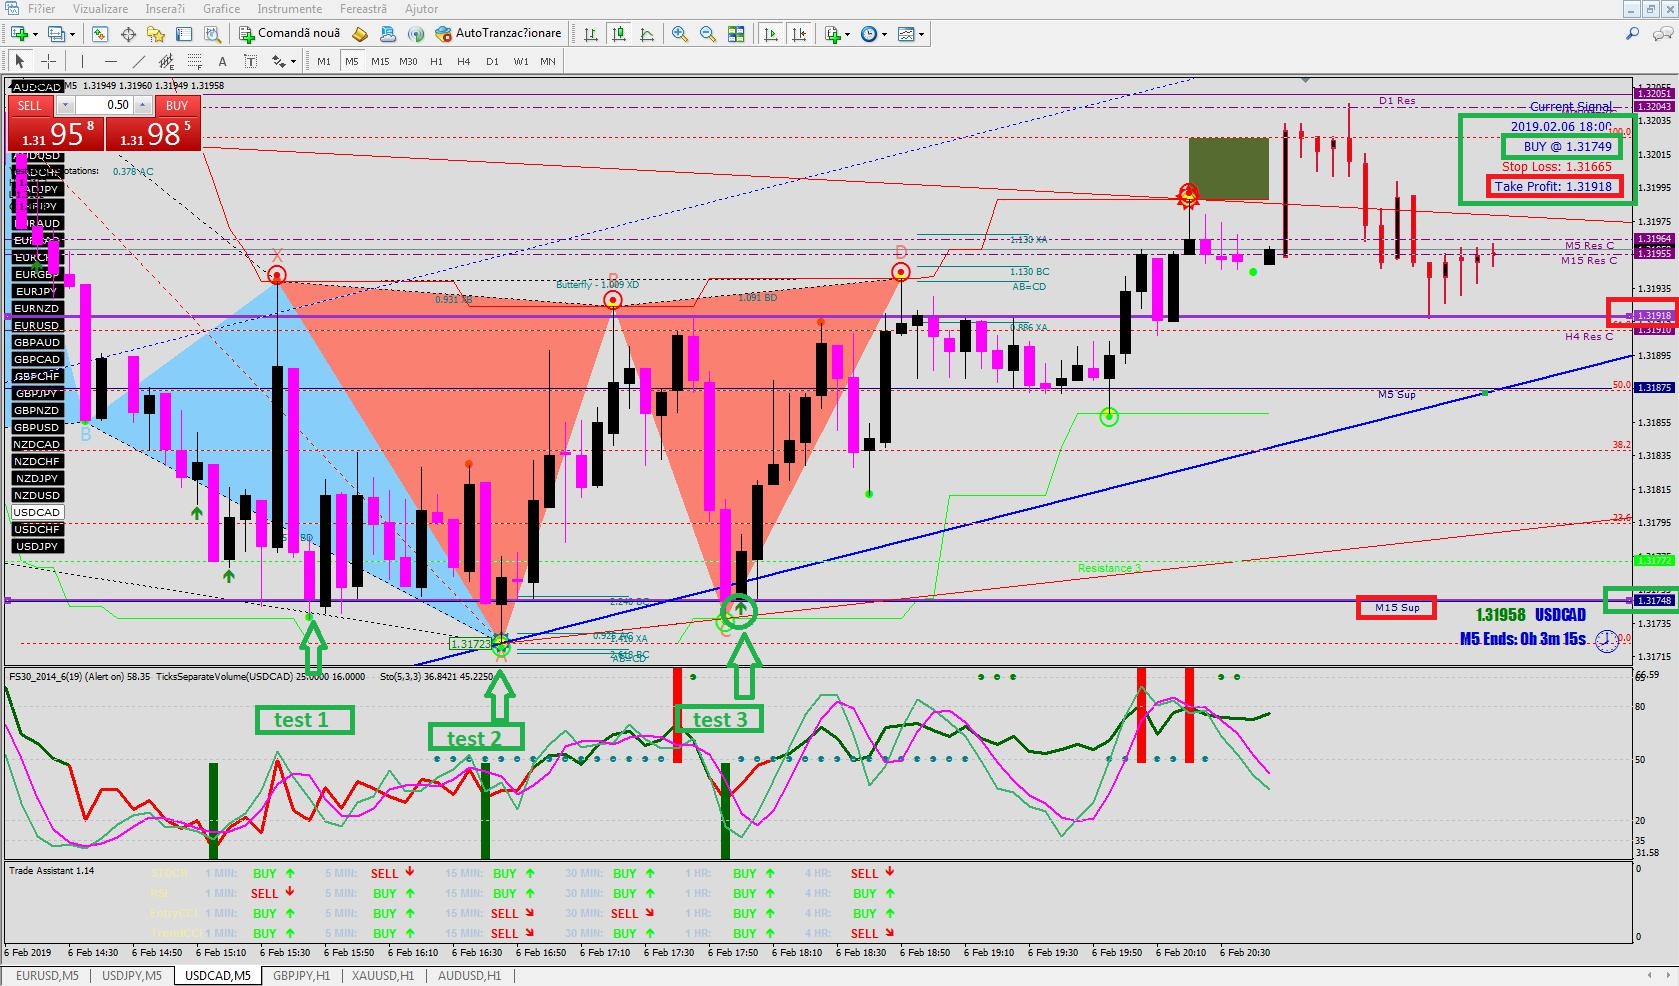Activate the crosshair cursor mode

[x=47, y=62]
